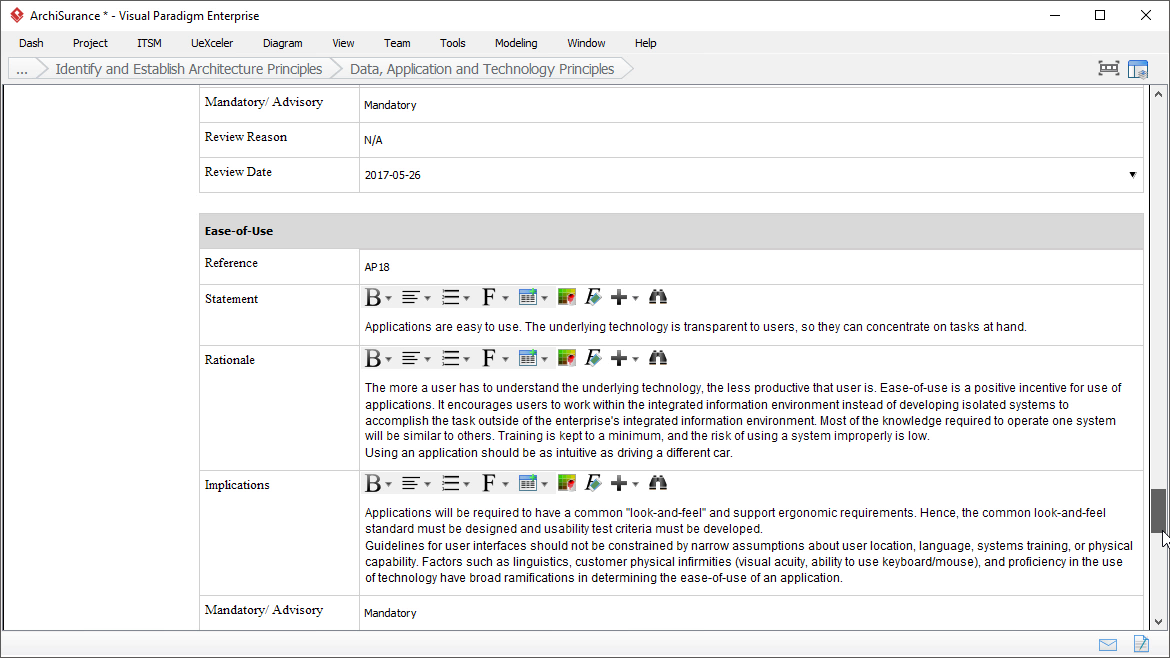Click plus icon in Statement toolbar
1170x658 pixels.
tap(619, 298)
